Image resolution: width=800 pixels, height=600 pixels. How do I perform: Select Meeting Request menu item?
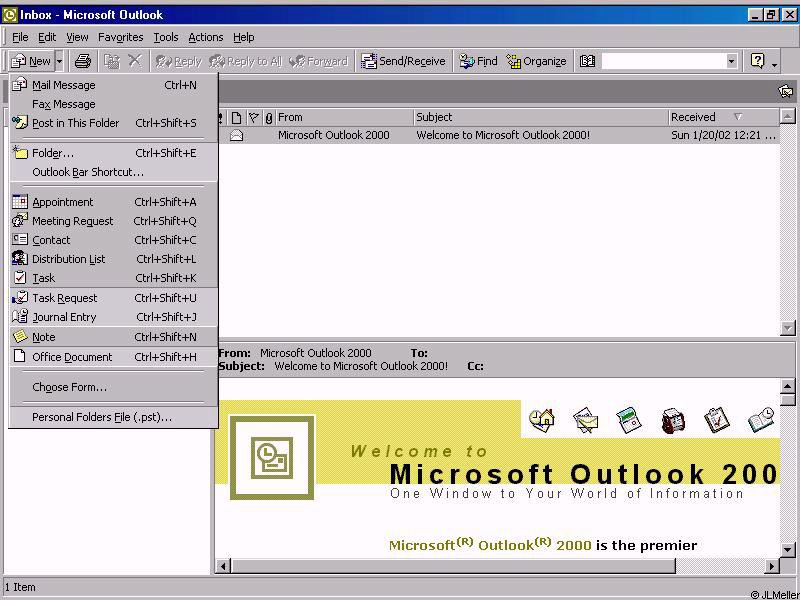[113, 221]
